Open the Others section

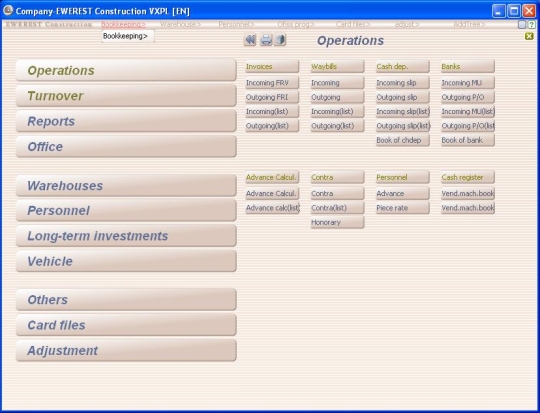tap(126, 300)
